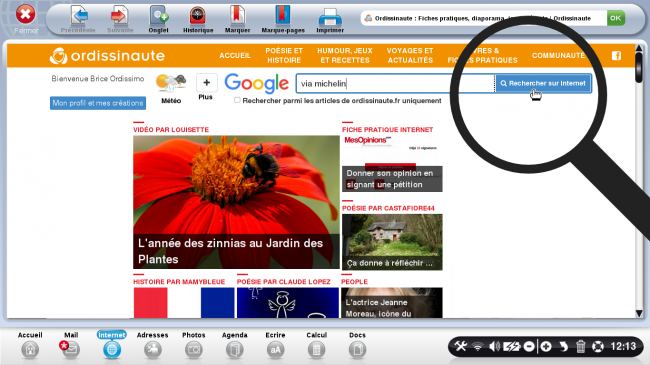Click the FICHE PRATIQUE INTERNET heading
Image resolution: width=650 pixels, height=365 pixels.
[387, 130]
